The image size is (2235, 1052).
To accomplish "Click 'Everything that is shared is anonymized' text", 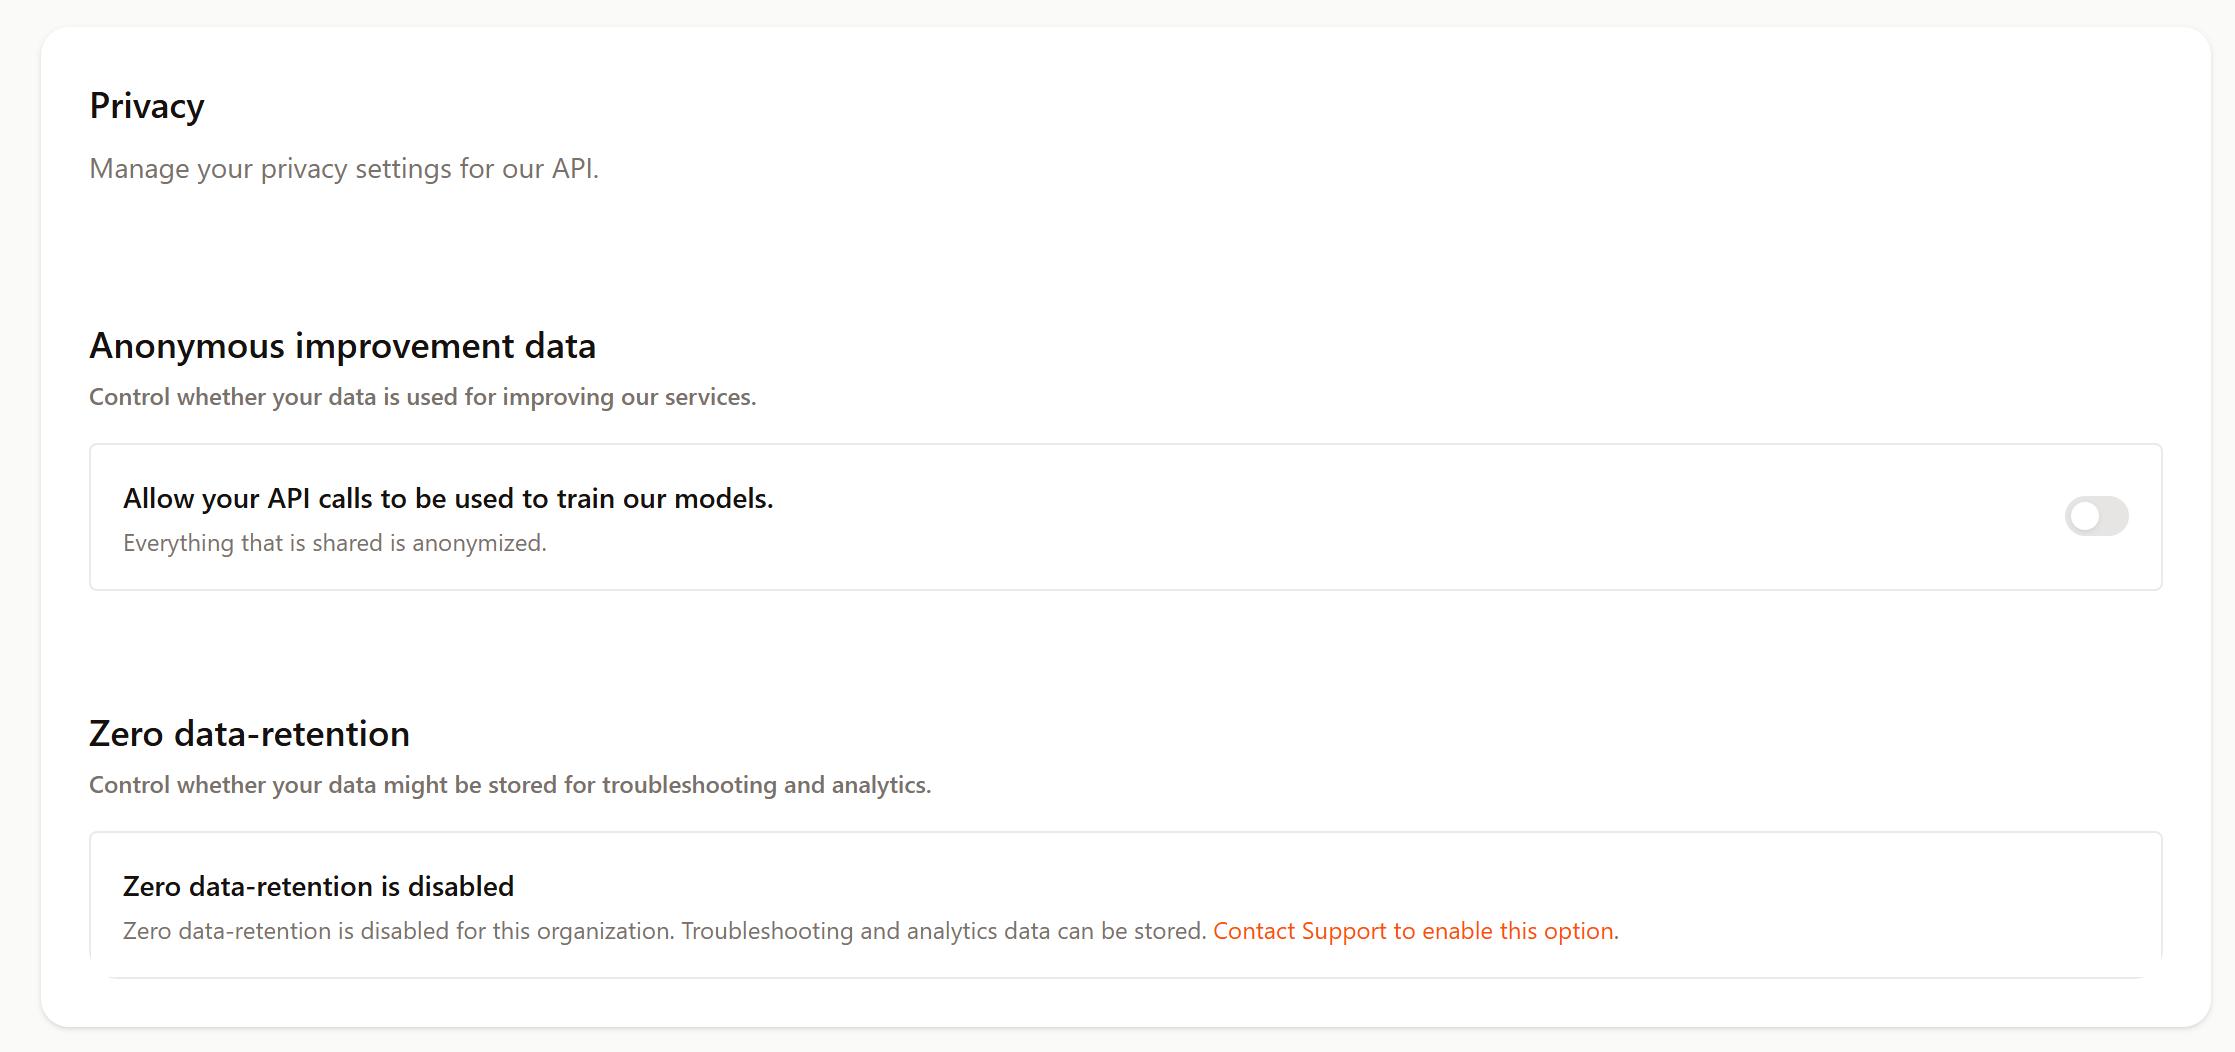I will point(334,543).
